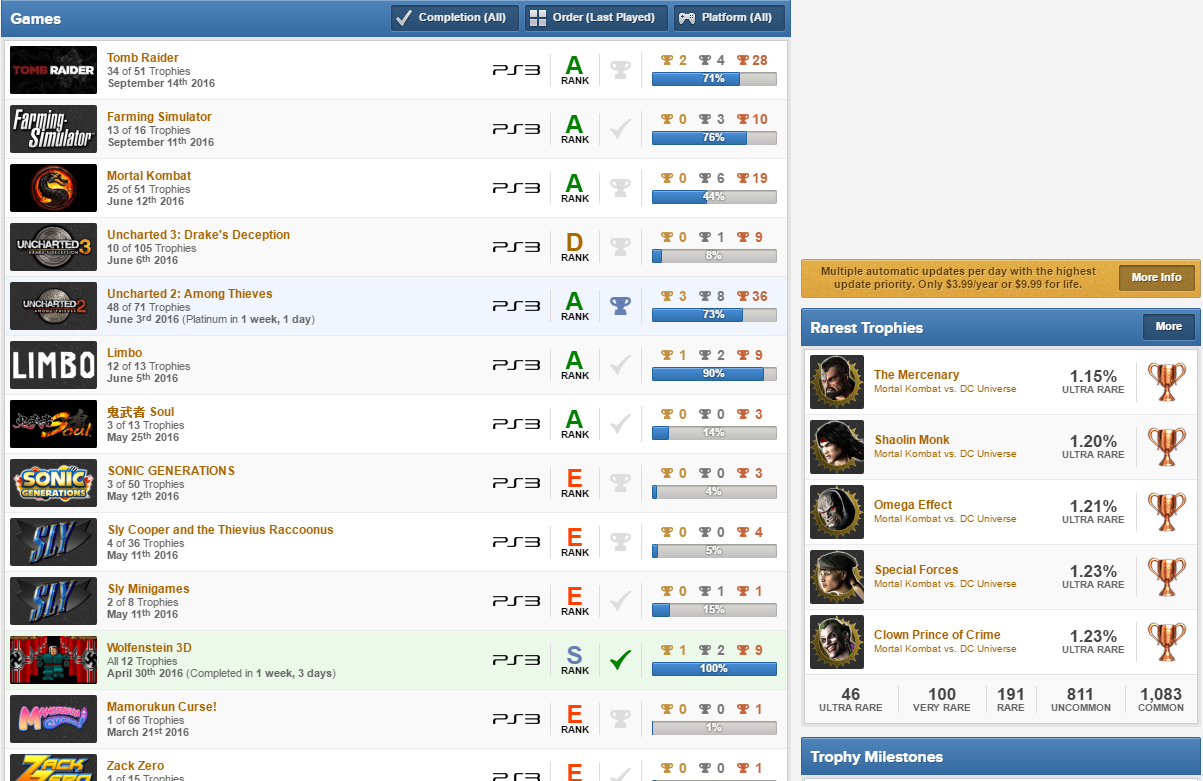Image resolution: width=1203 pixels, height=781 pixels.
Task: Open the Uncharted 3: Drake's Deception link
Action: pos(198,234)
